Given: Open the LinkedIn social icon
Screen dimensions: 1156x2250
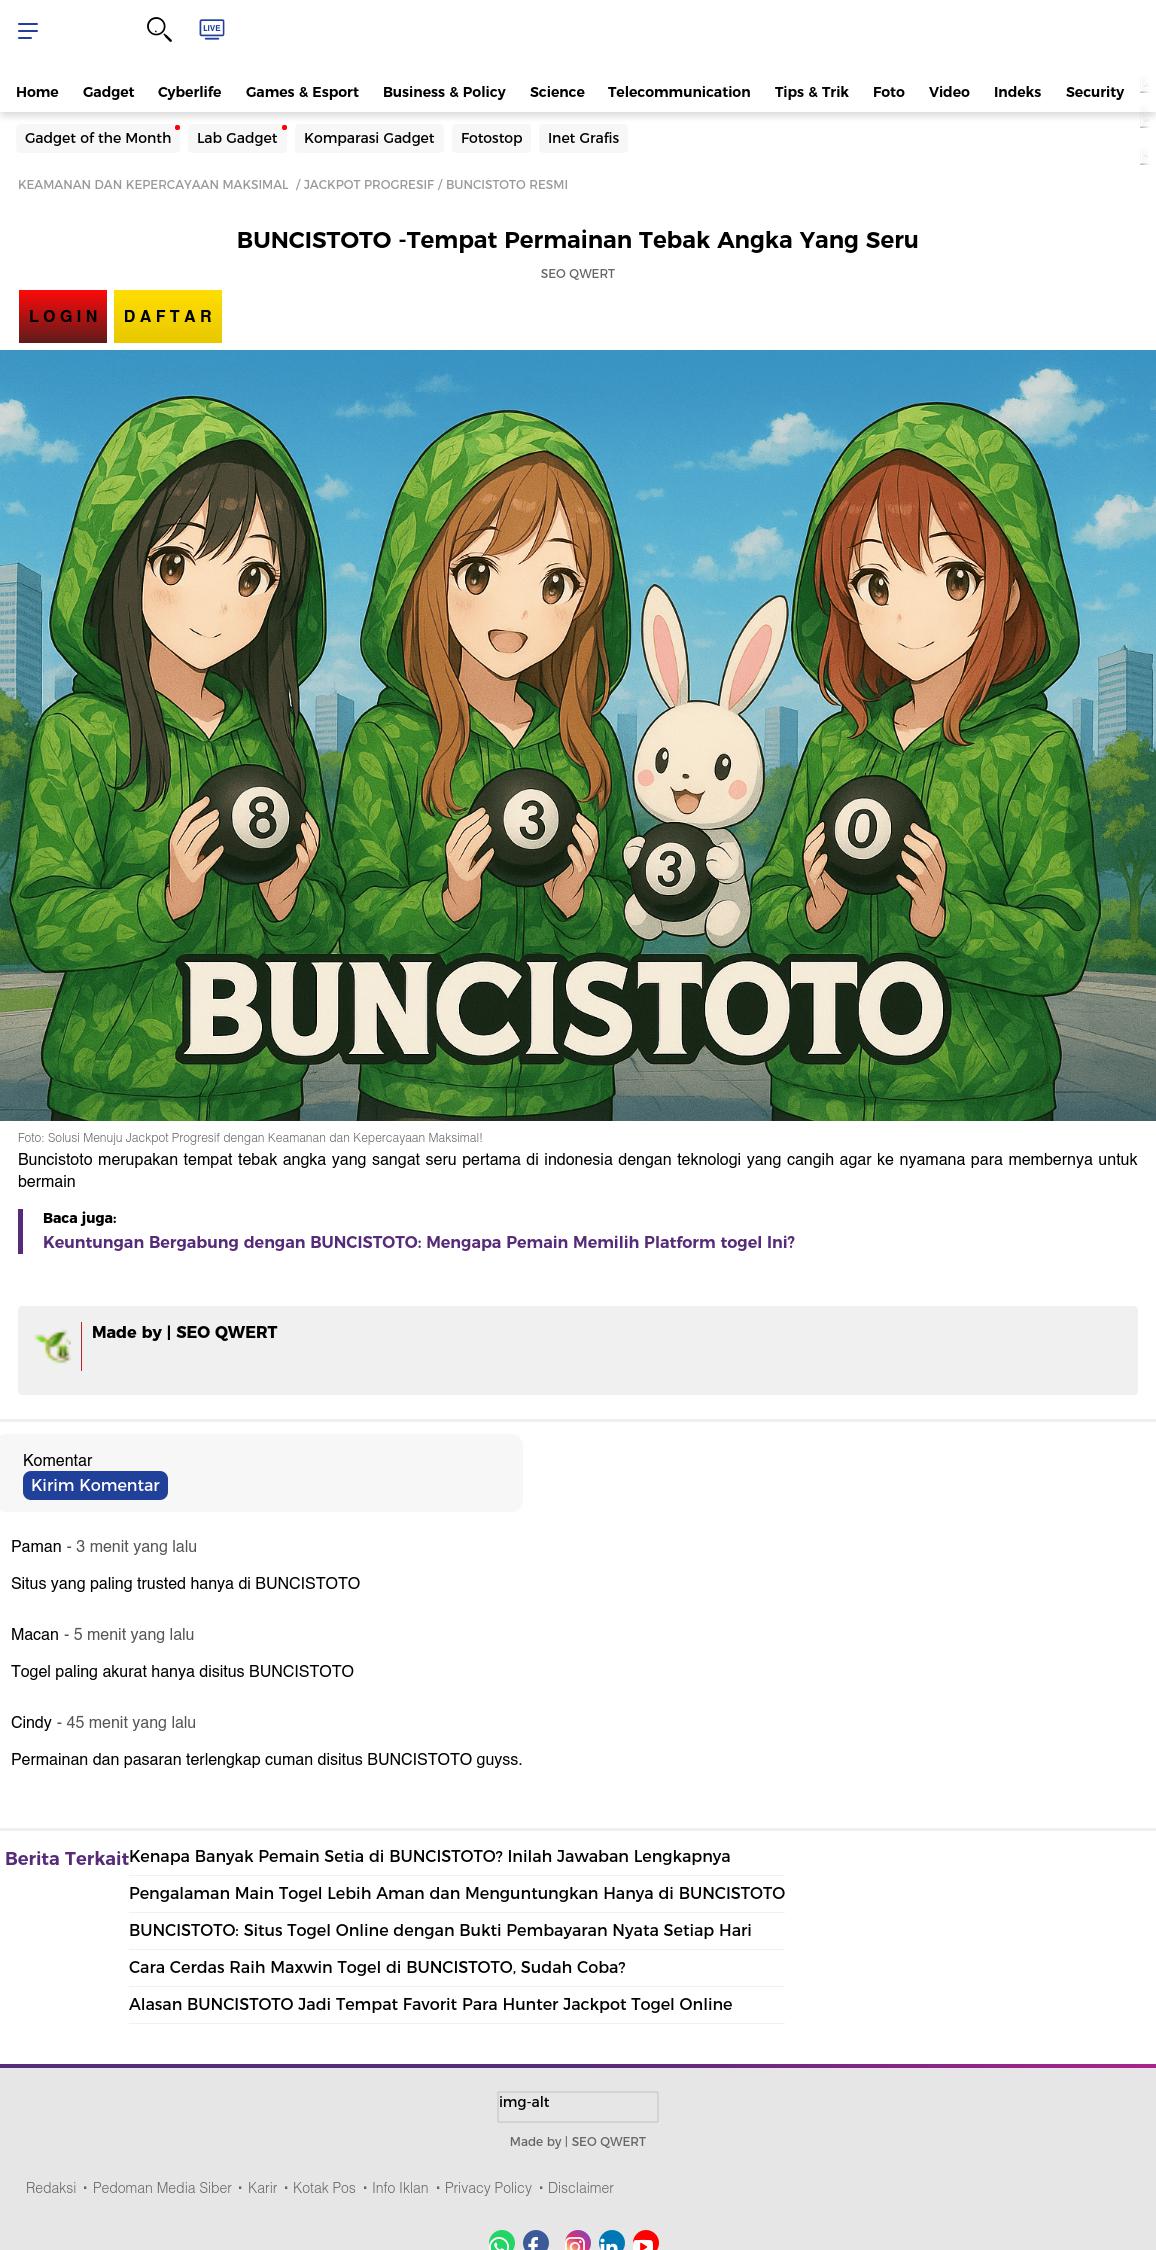Looking at the screenshot, I should [x=612, y=2241].
